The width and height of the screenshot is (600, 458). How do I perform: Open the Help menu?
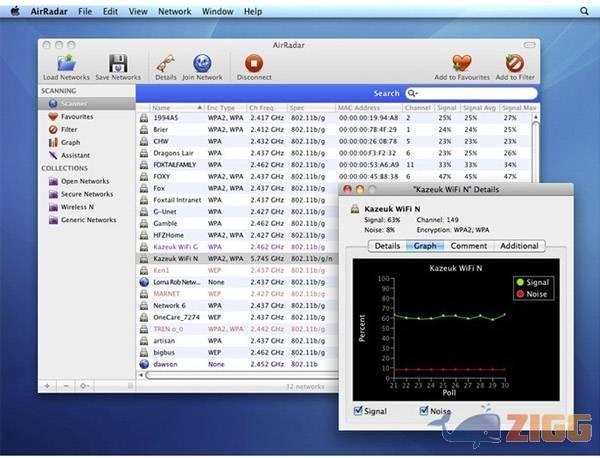[253, 11]
